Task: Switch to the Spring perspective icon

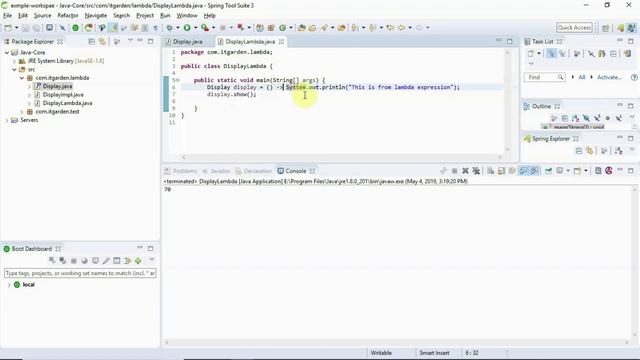Action: click(621, 28)
